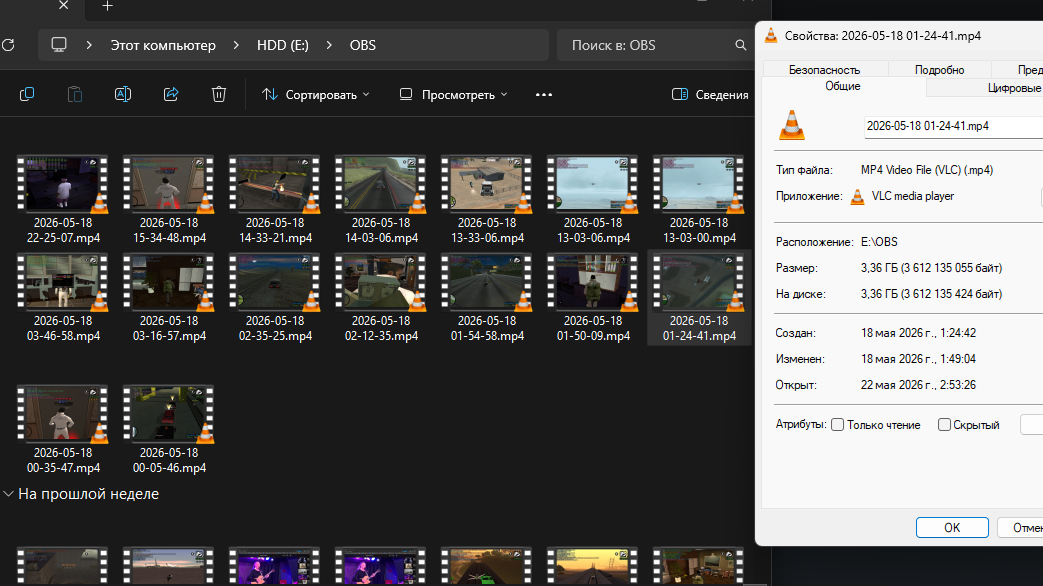Open the three-dots More options menu
This screenshot has height=586, width=1043.
[544, 94]
